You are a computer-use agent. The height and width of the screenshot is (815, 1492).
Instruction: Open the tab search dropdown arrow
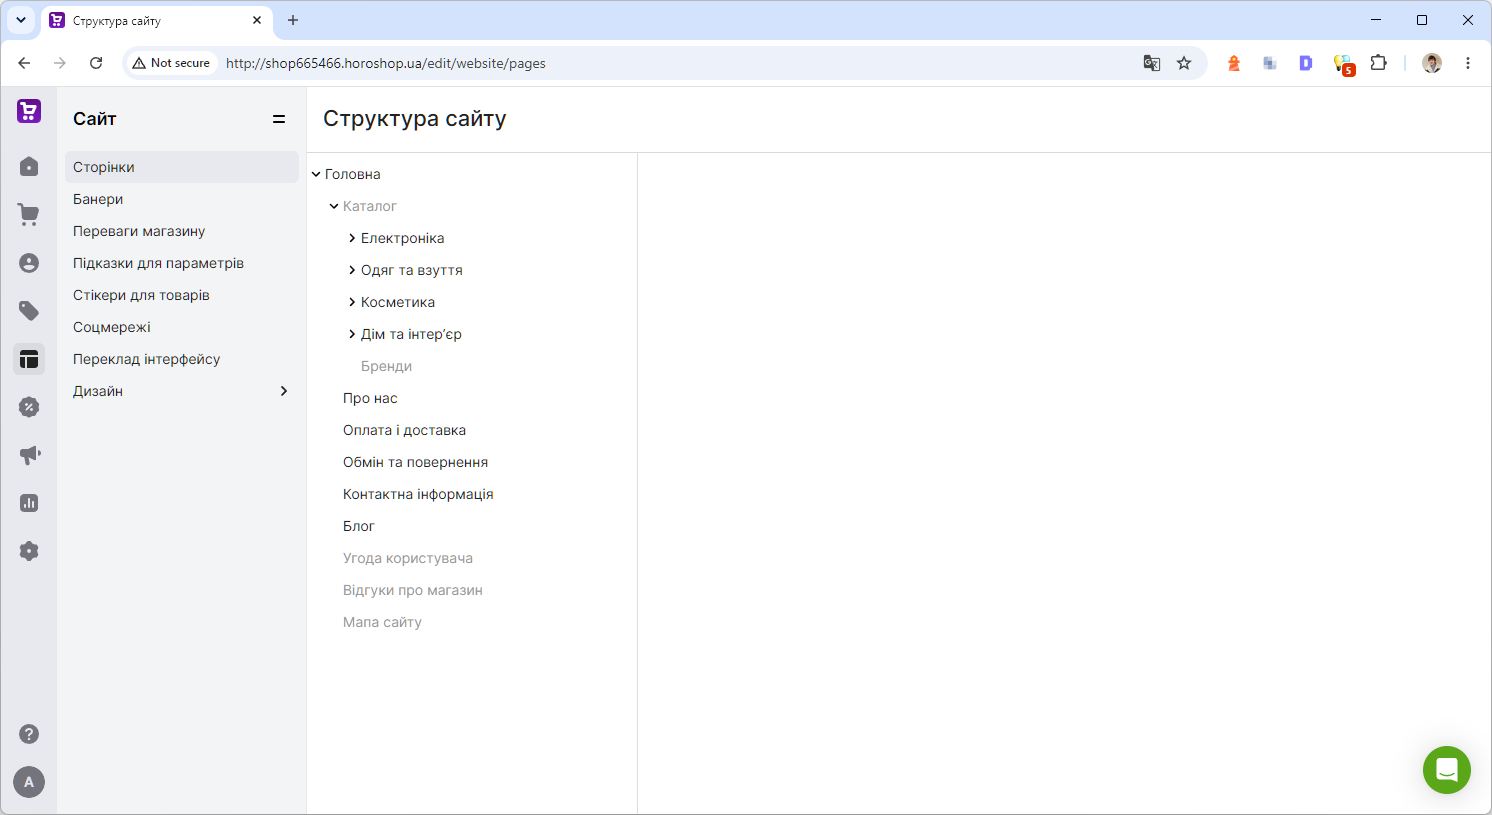21,20
